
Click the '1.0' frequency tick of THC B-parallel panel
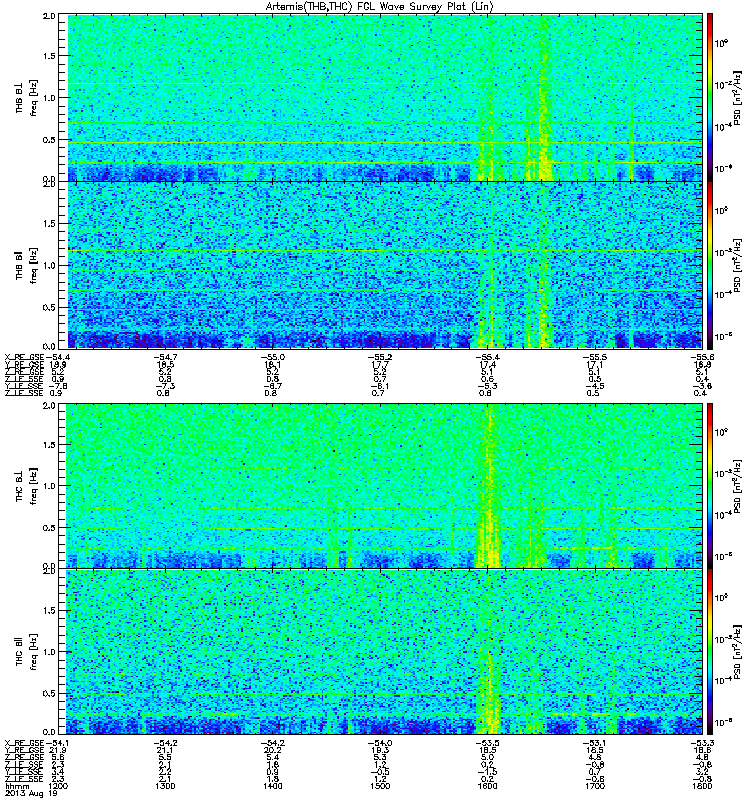click(49, 652)
